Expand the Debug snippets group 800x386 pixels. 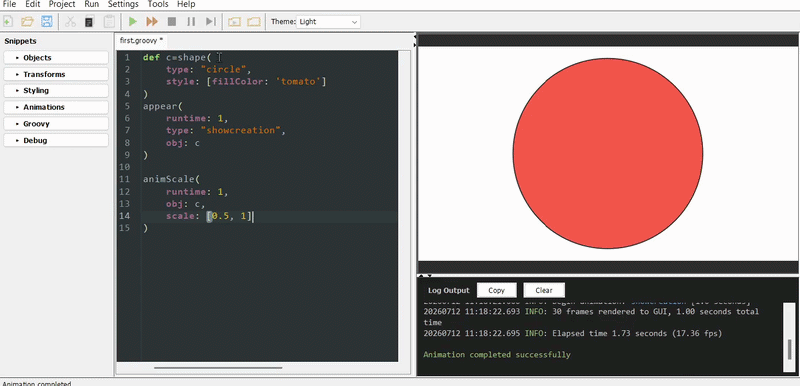point(56,140)
